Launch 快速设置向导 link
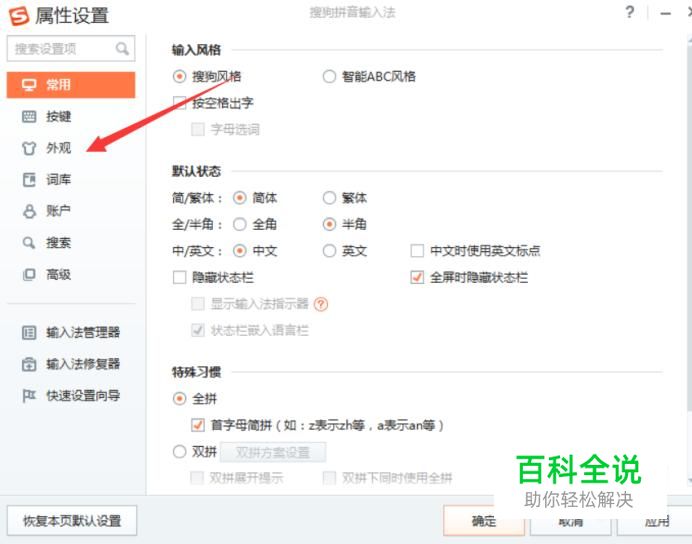This screenshot has width=692, height=544. point(83,396)
